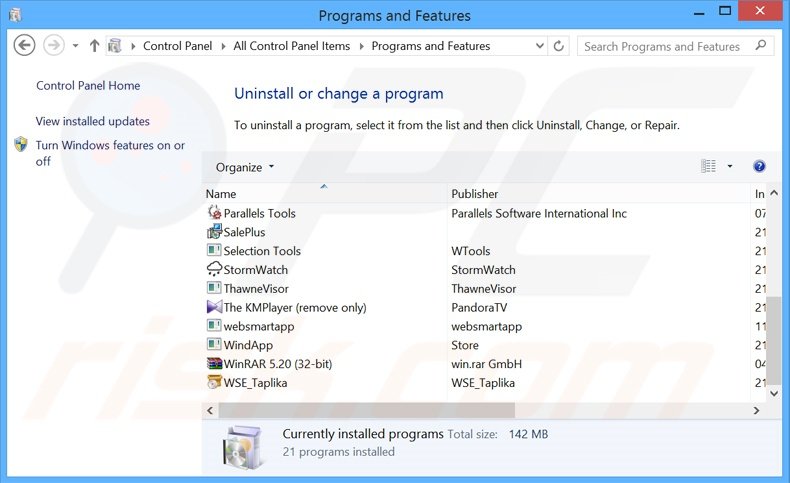Select WSE_Taplika program icon
790x483 pixels.
pyautogui.click(x=215, y=382)
